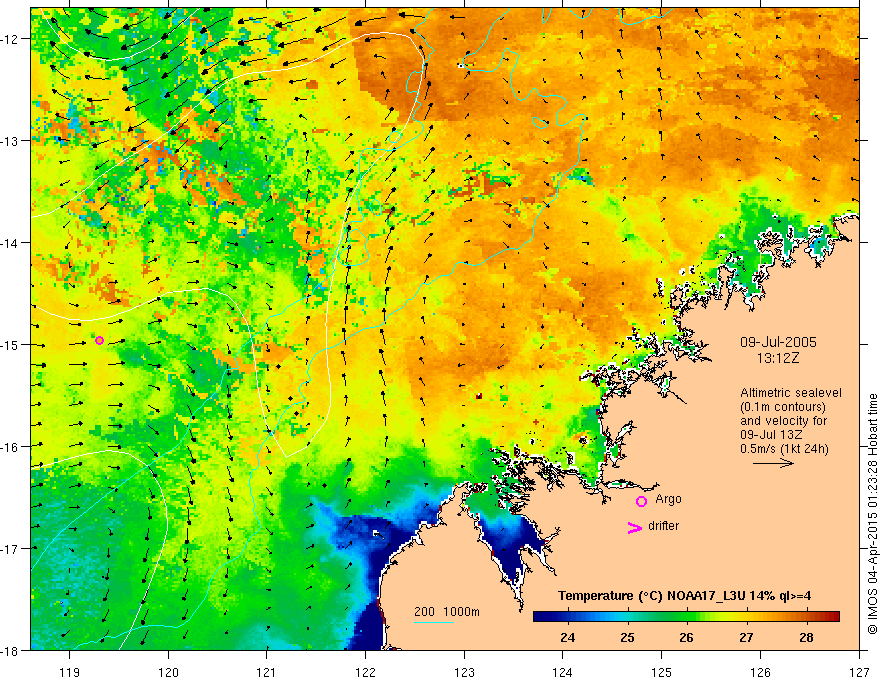Image resolution: width=880 pixels, height=680 pixels.
Task: Click the 'Argo' legend label
Action: pyautogui.click(x=668, y=499)
